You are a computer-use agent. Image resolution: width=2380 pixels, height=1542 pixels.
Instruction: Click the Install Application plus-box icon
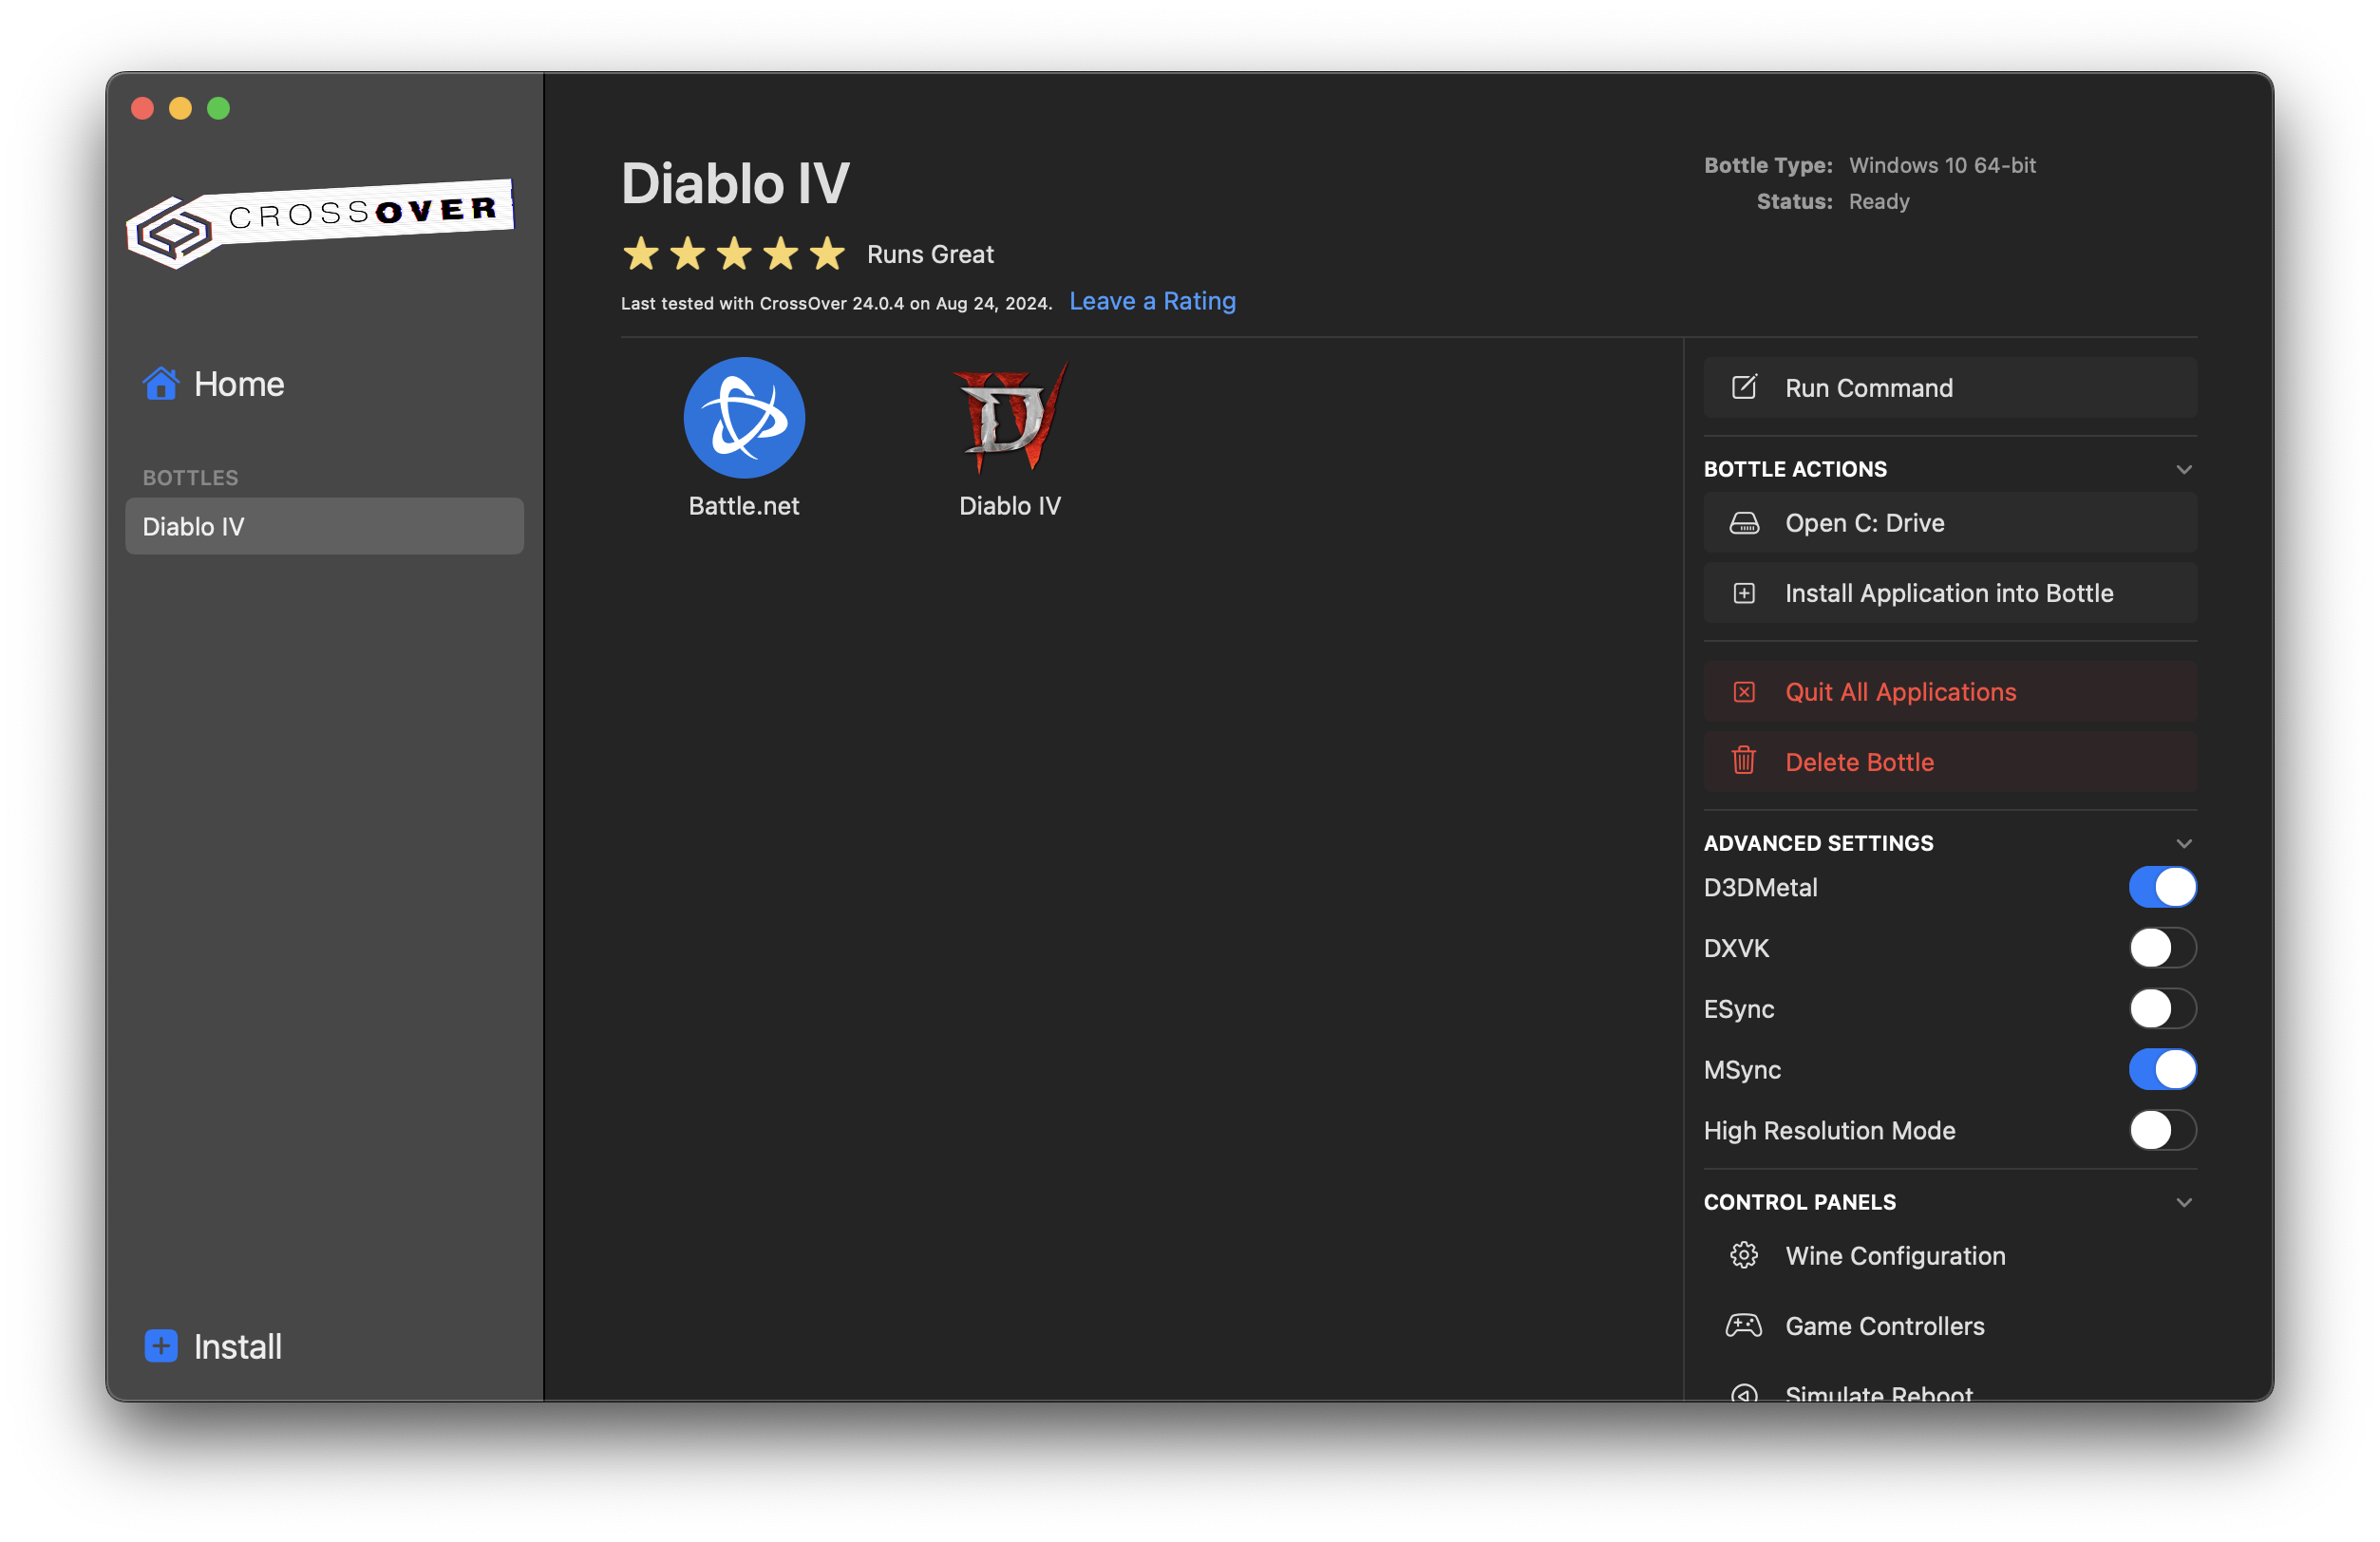[x=1744, y=593]
